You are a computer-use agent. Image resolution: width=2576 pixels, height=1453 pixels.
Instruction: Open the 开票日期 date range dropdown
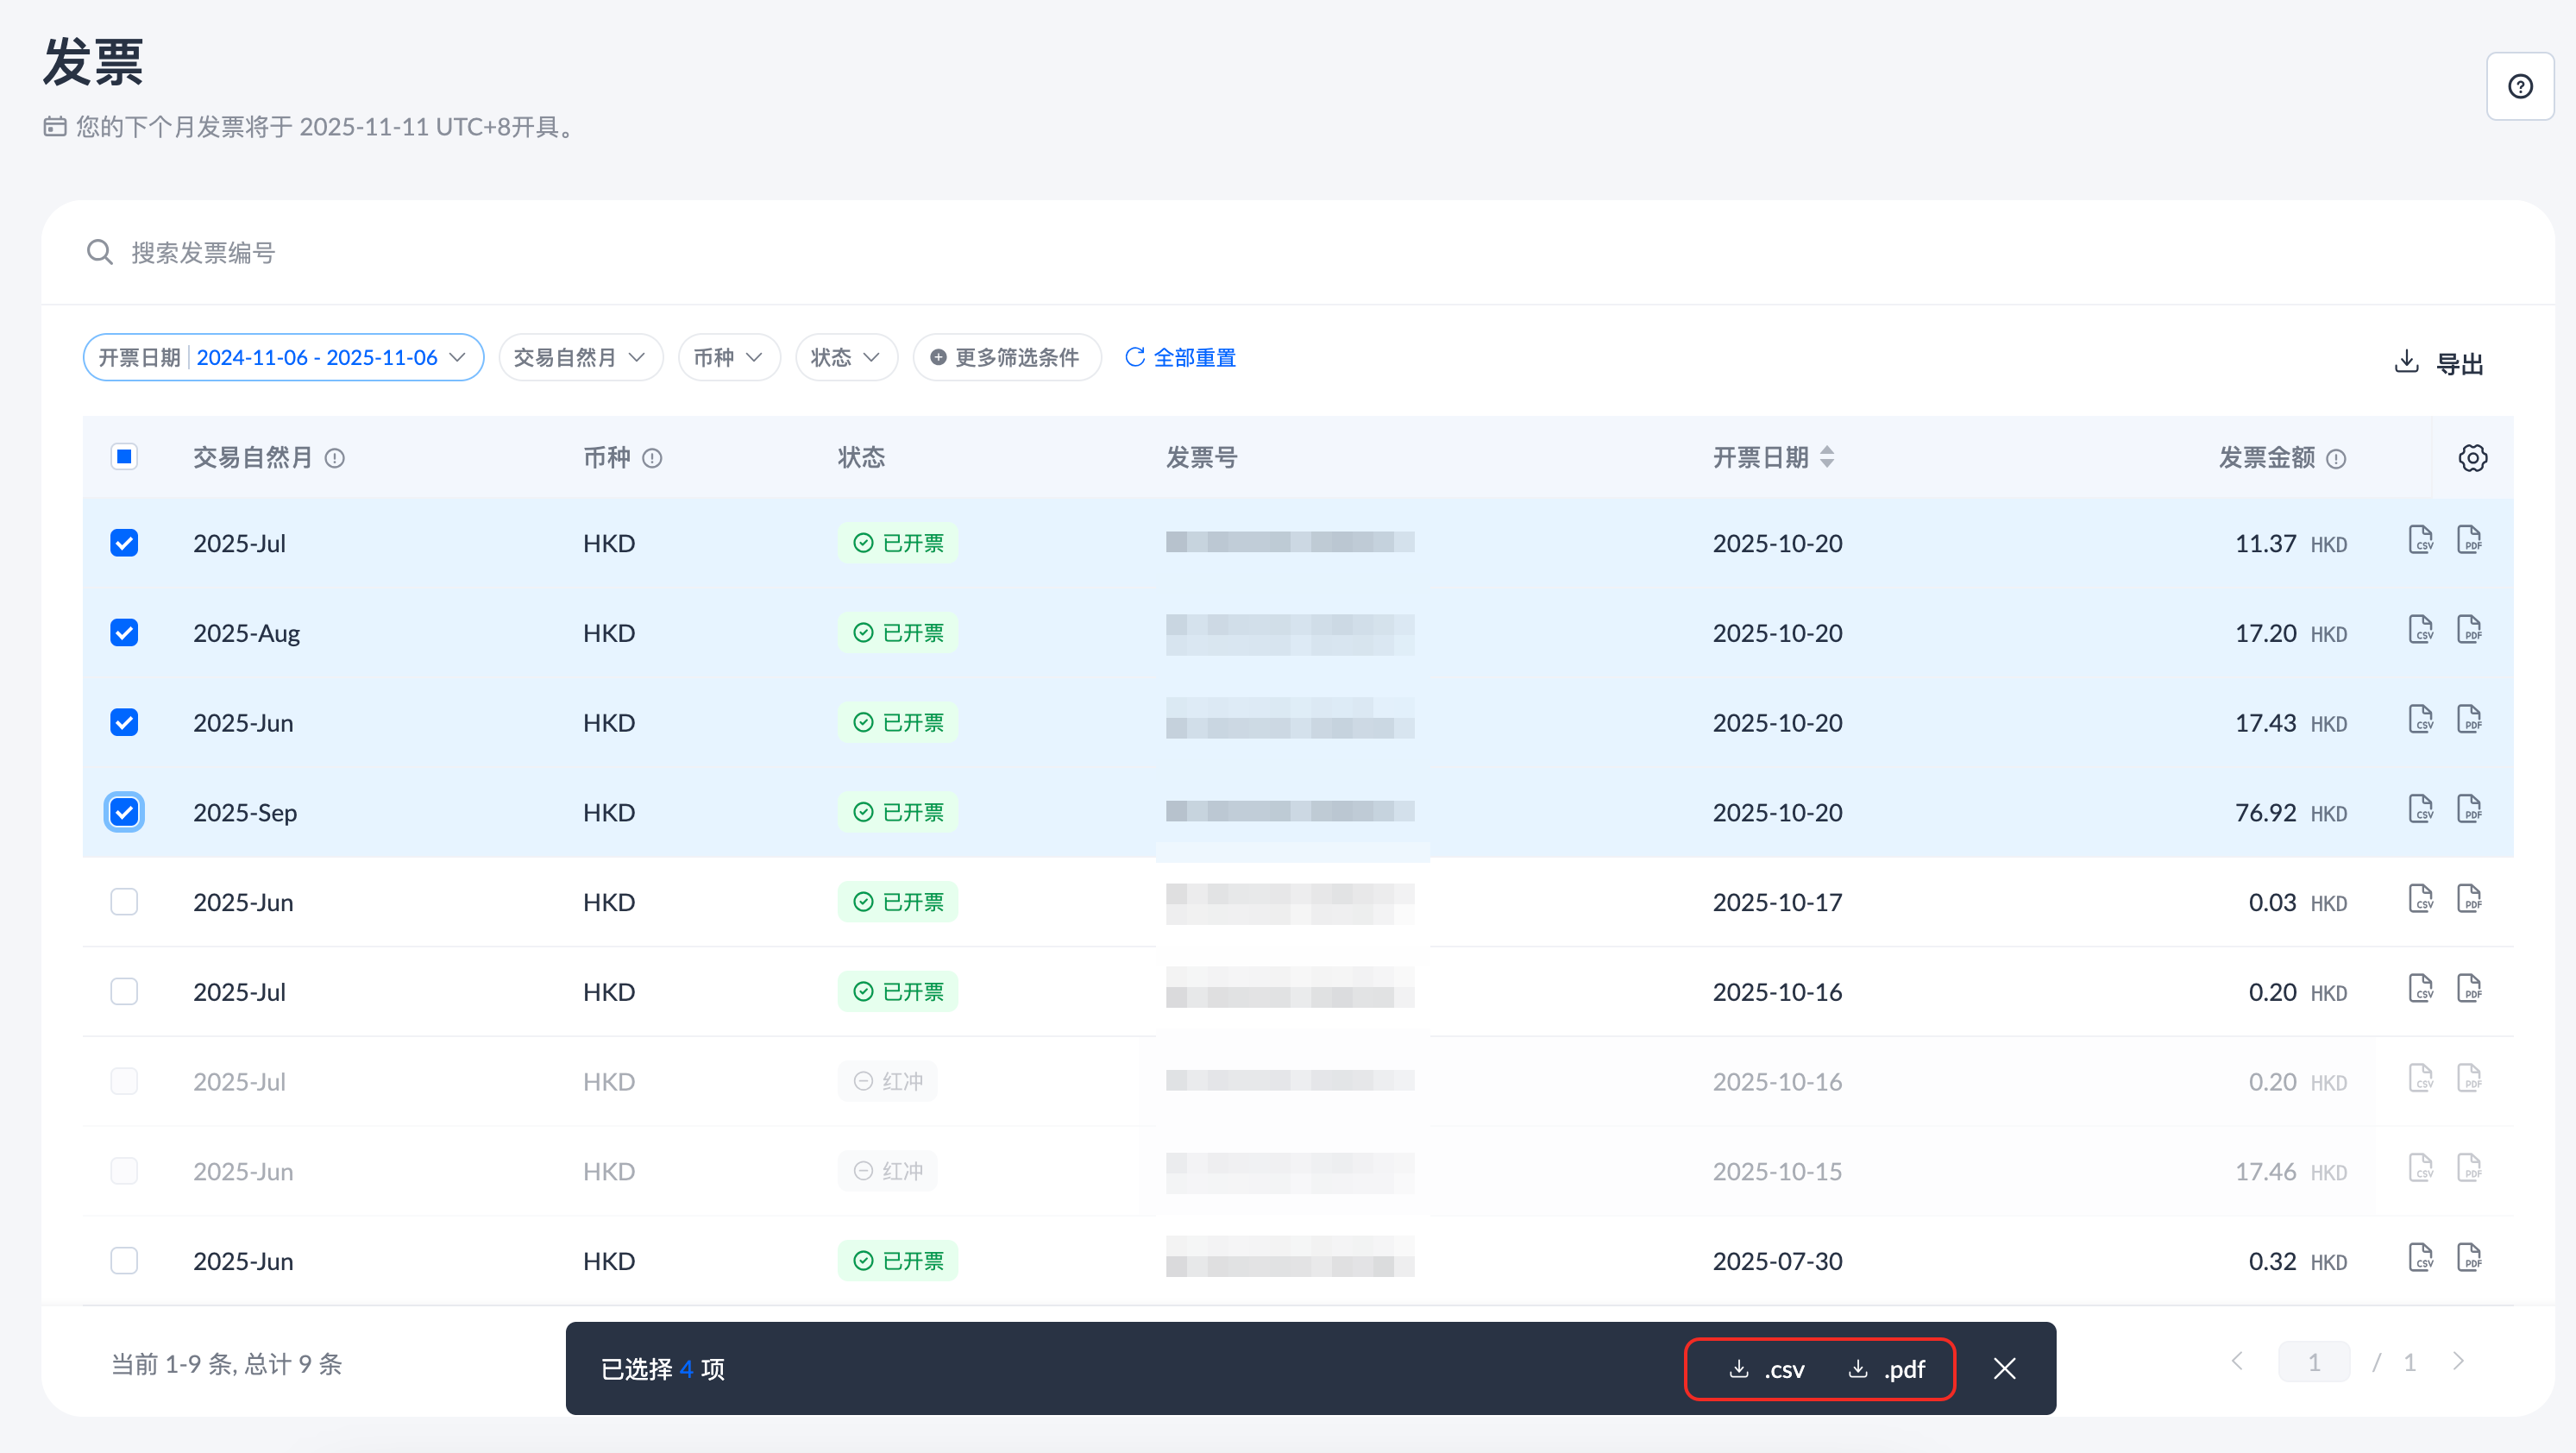pyautogui.click(x=283, y=358)
